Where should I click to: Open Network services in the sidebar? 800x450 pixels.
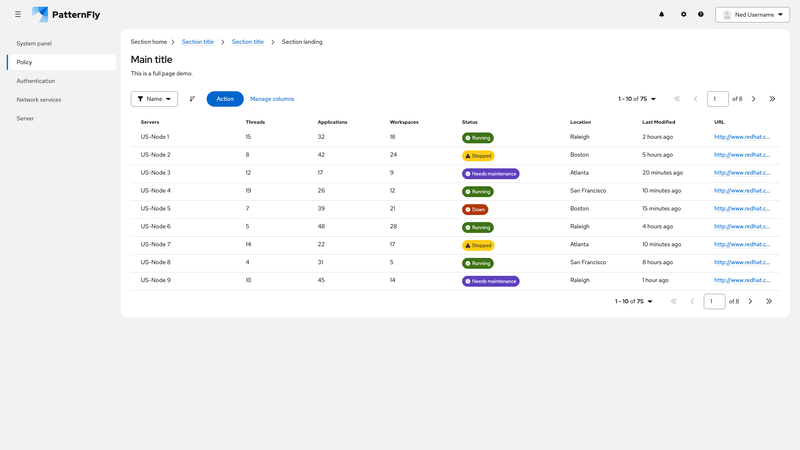(61, 99)
